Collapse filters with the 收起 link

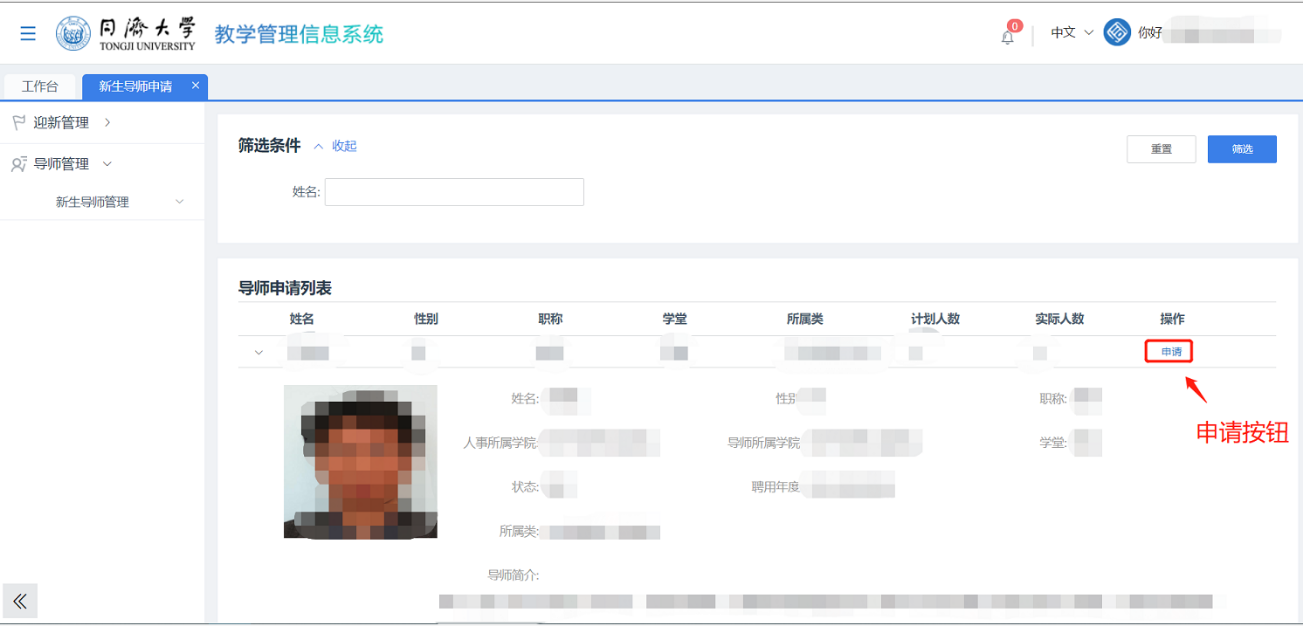pyautogui.click(x=343, y=146)
